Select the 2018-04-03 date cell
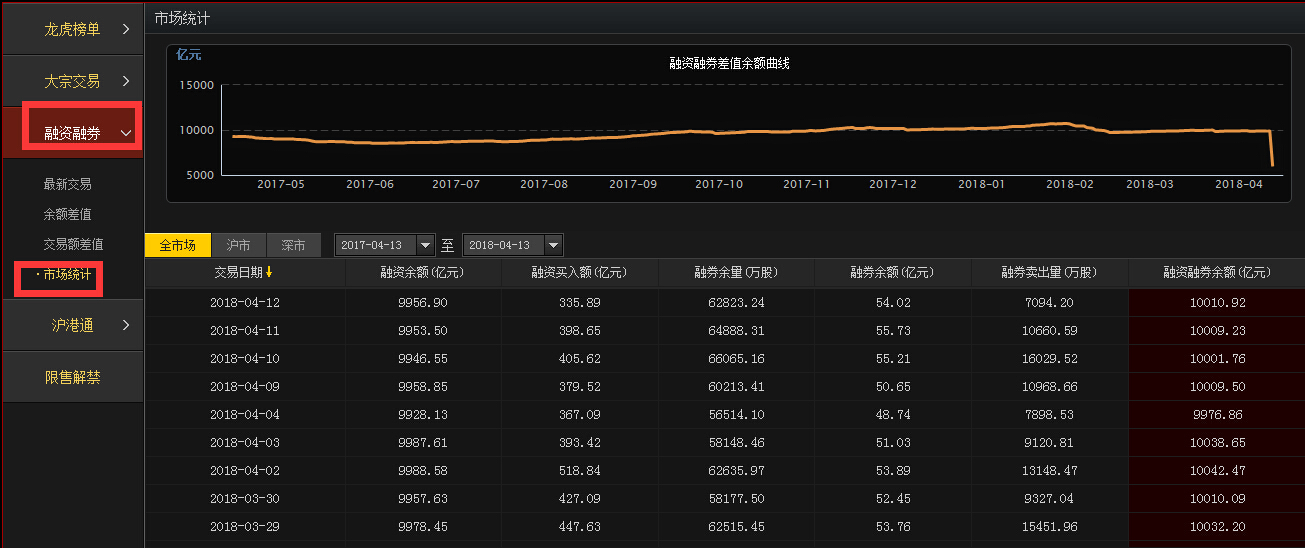The image size is (1305, 548). pyautogui.click(x=245, y=442)
